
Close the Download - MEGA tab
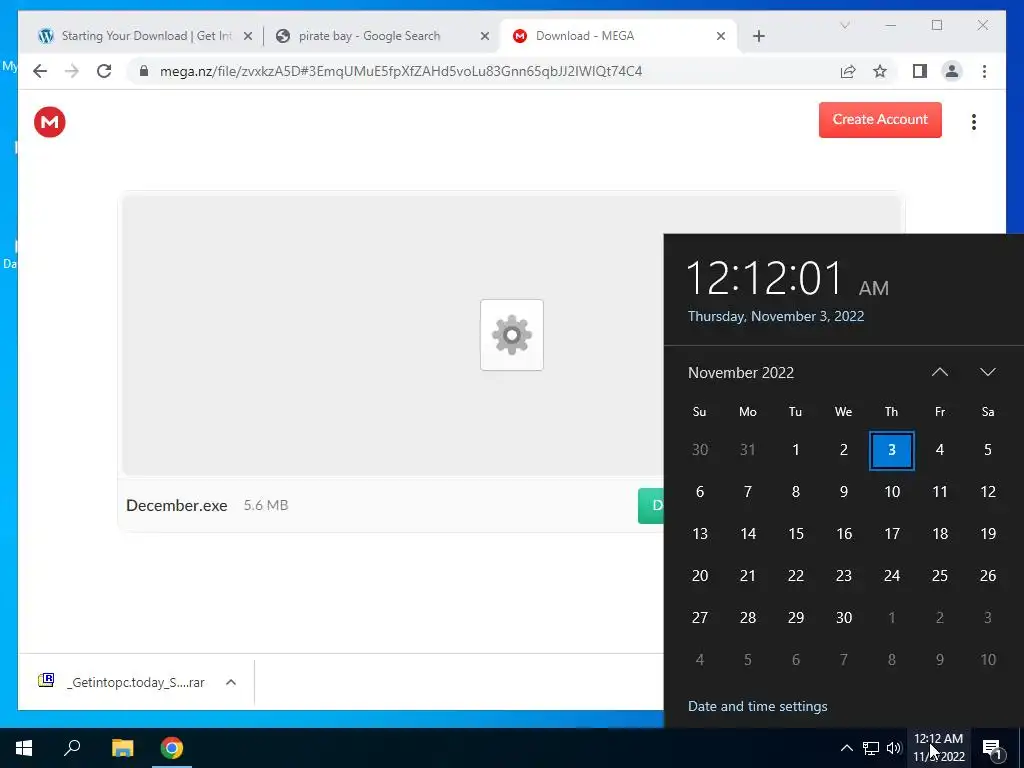[x=720, y=36]
